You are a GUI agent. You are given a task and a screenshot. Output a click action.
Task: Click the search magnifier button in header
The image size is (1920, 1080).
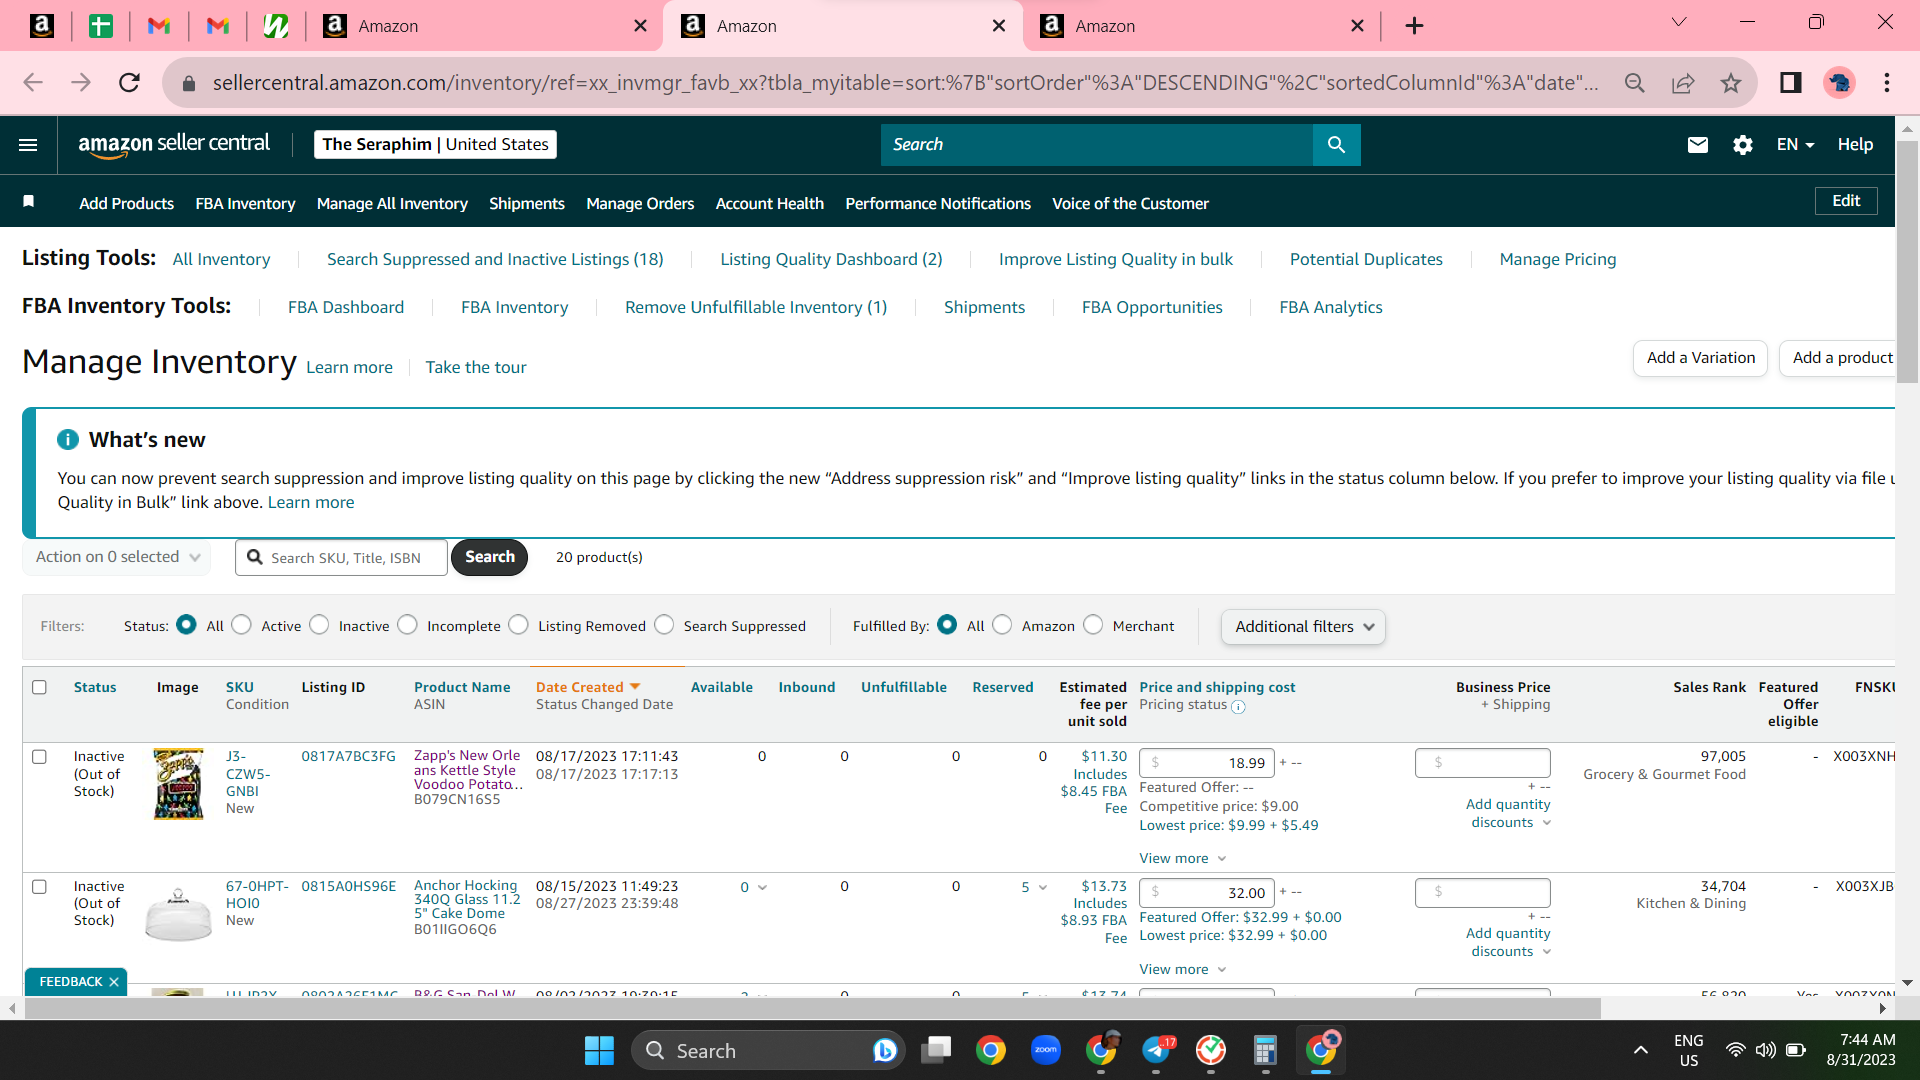1336,145
